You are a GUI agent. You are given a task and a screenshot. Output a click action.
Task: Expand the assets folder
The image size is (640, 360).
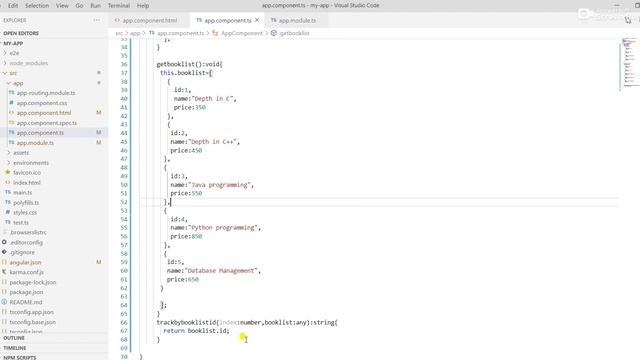(9, 153)
